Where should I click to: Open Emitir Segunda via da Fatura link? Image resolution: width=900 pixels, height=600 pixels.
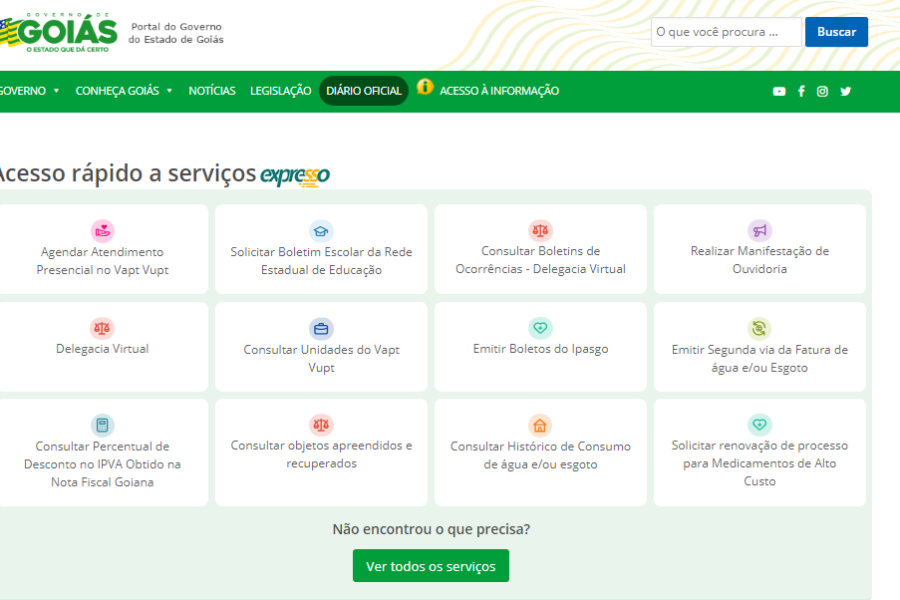pos(759,358)
